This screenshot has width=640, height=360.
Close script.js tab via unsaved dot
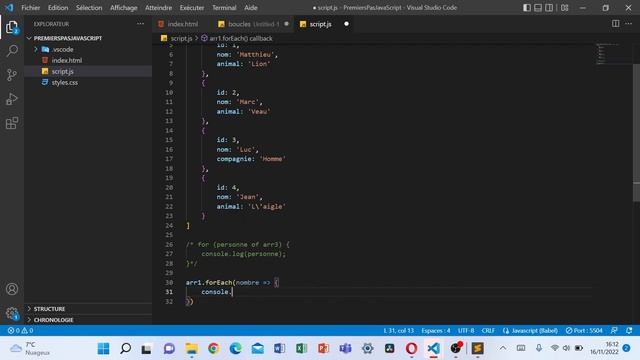coord(346,24)
